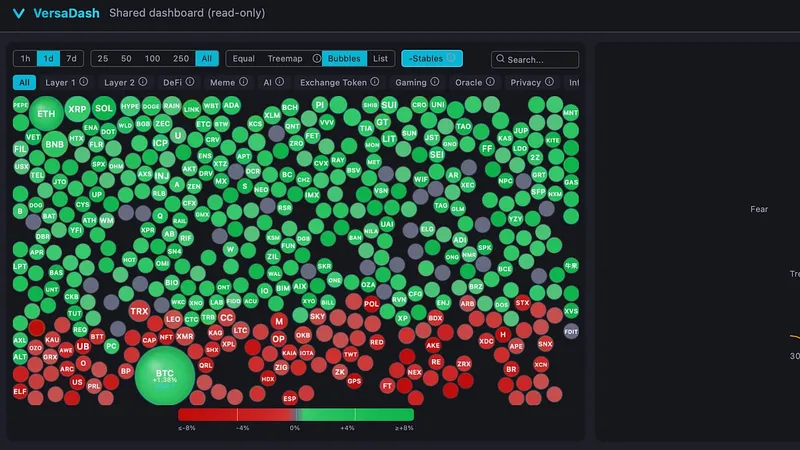Viewport: 800px width, 450px height.
Task: Switch to the Treemap view
Action: 285,59
